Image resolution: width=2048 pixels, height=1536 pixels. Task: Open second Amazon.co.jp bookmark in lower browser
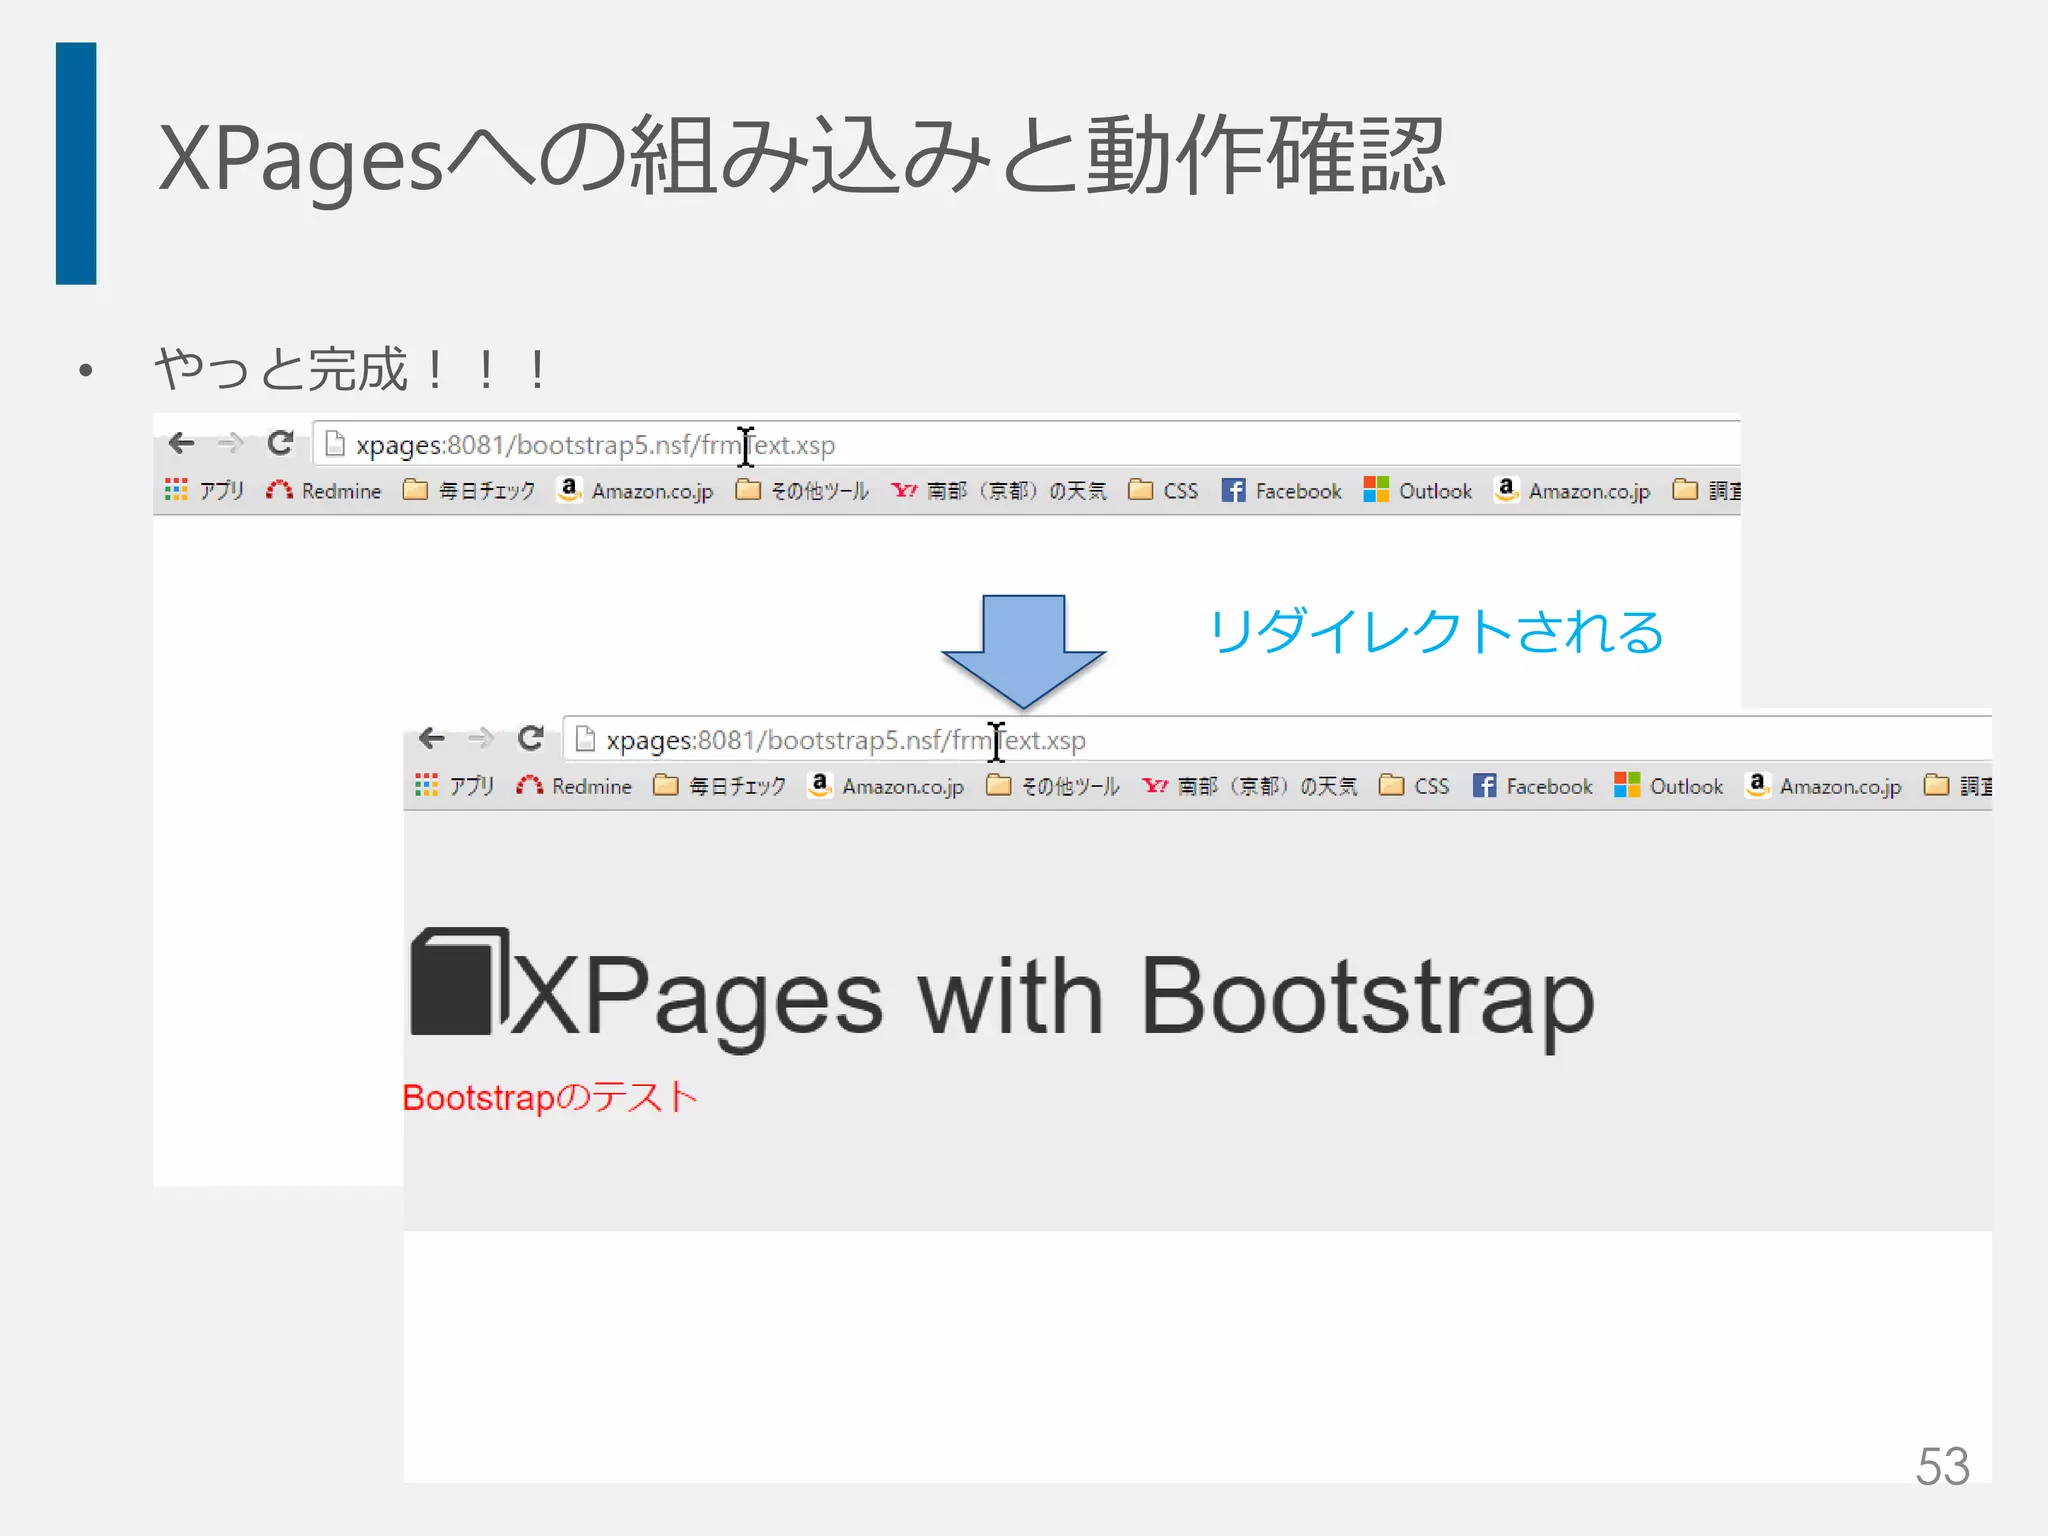click(1822, 785)
